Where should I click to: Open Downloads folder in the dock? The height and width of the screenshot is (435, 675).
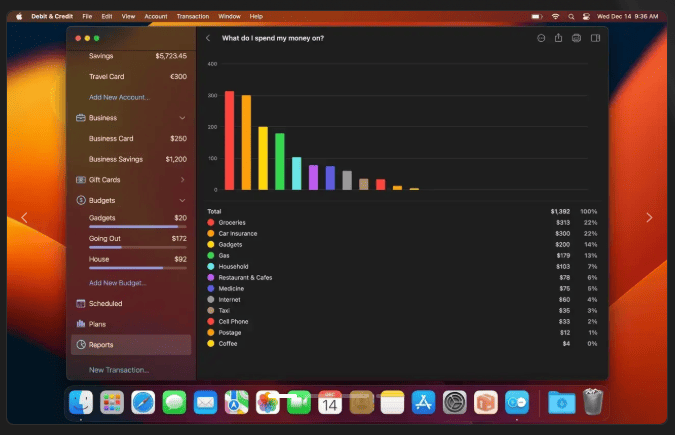pos(562,402)
